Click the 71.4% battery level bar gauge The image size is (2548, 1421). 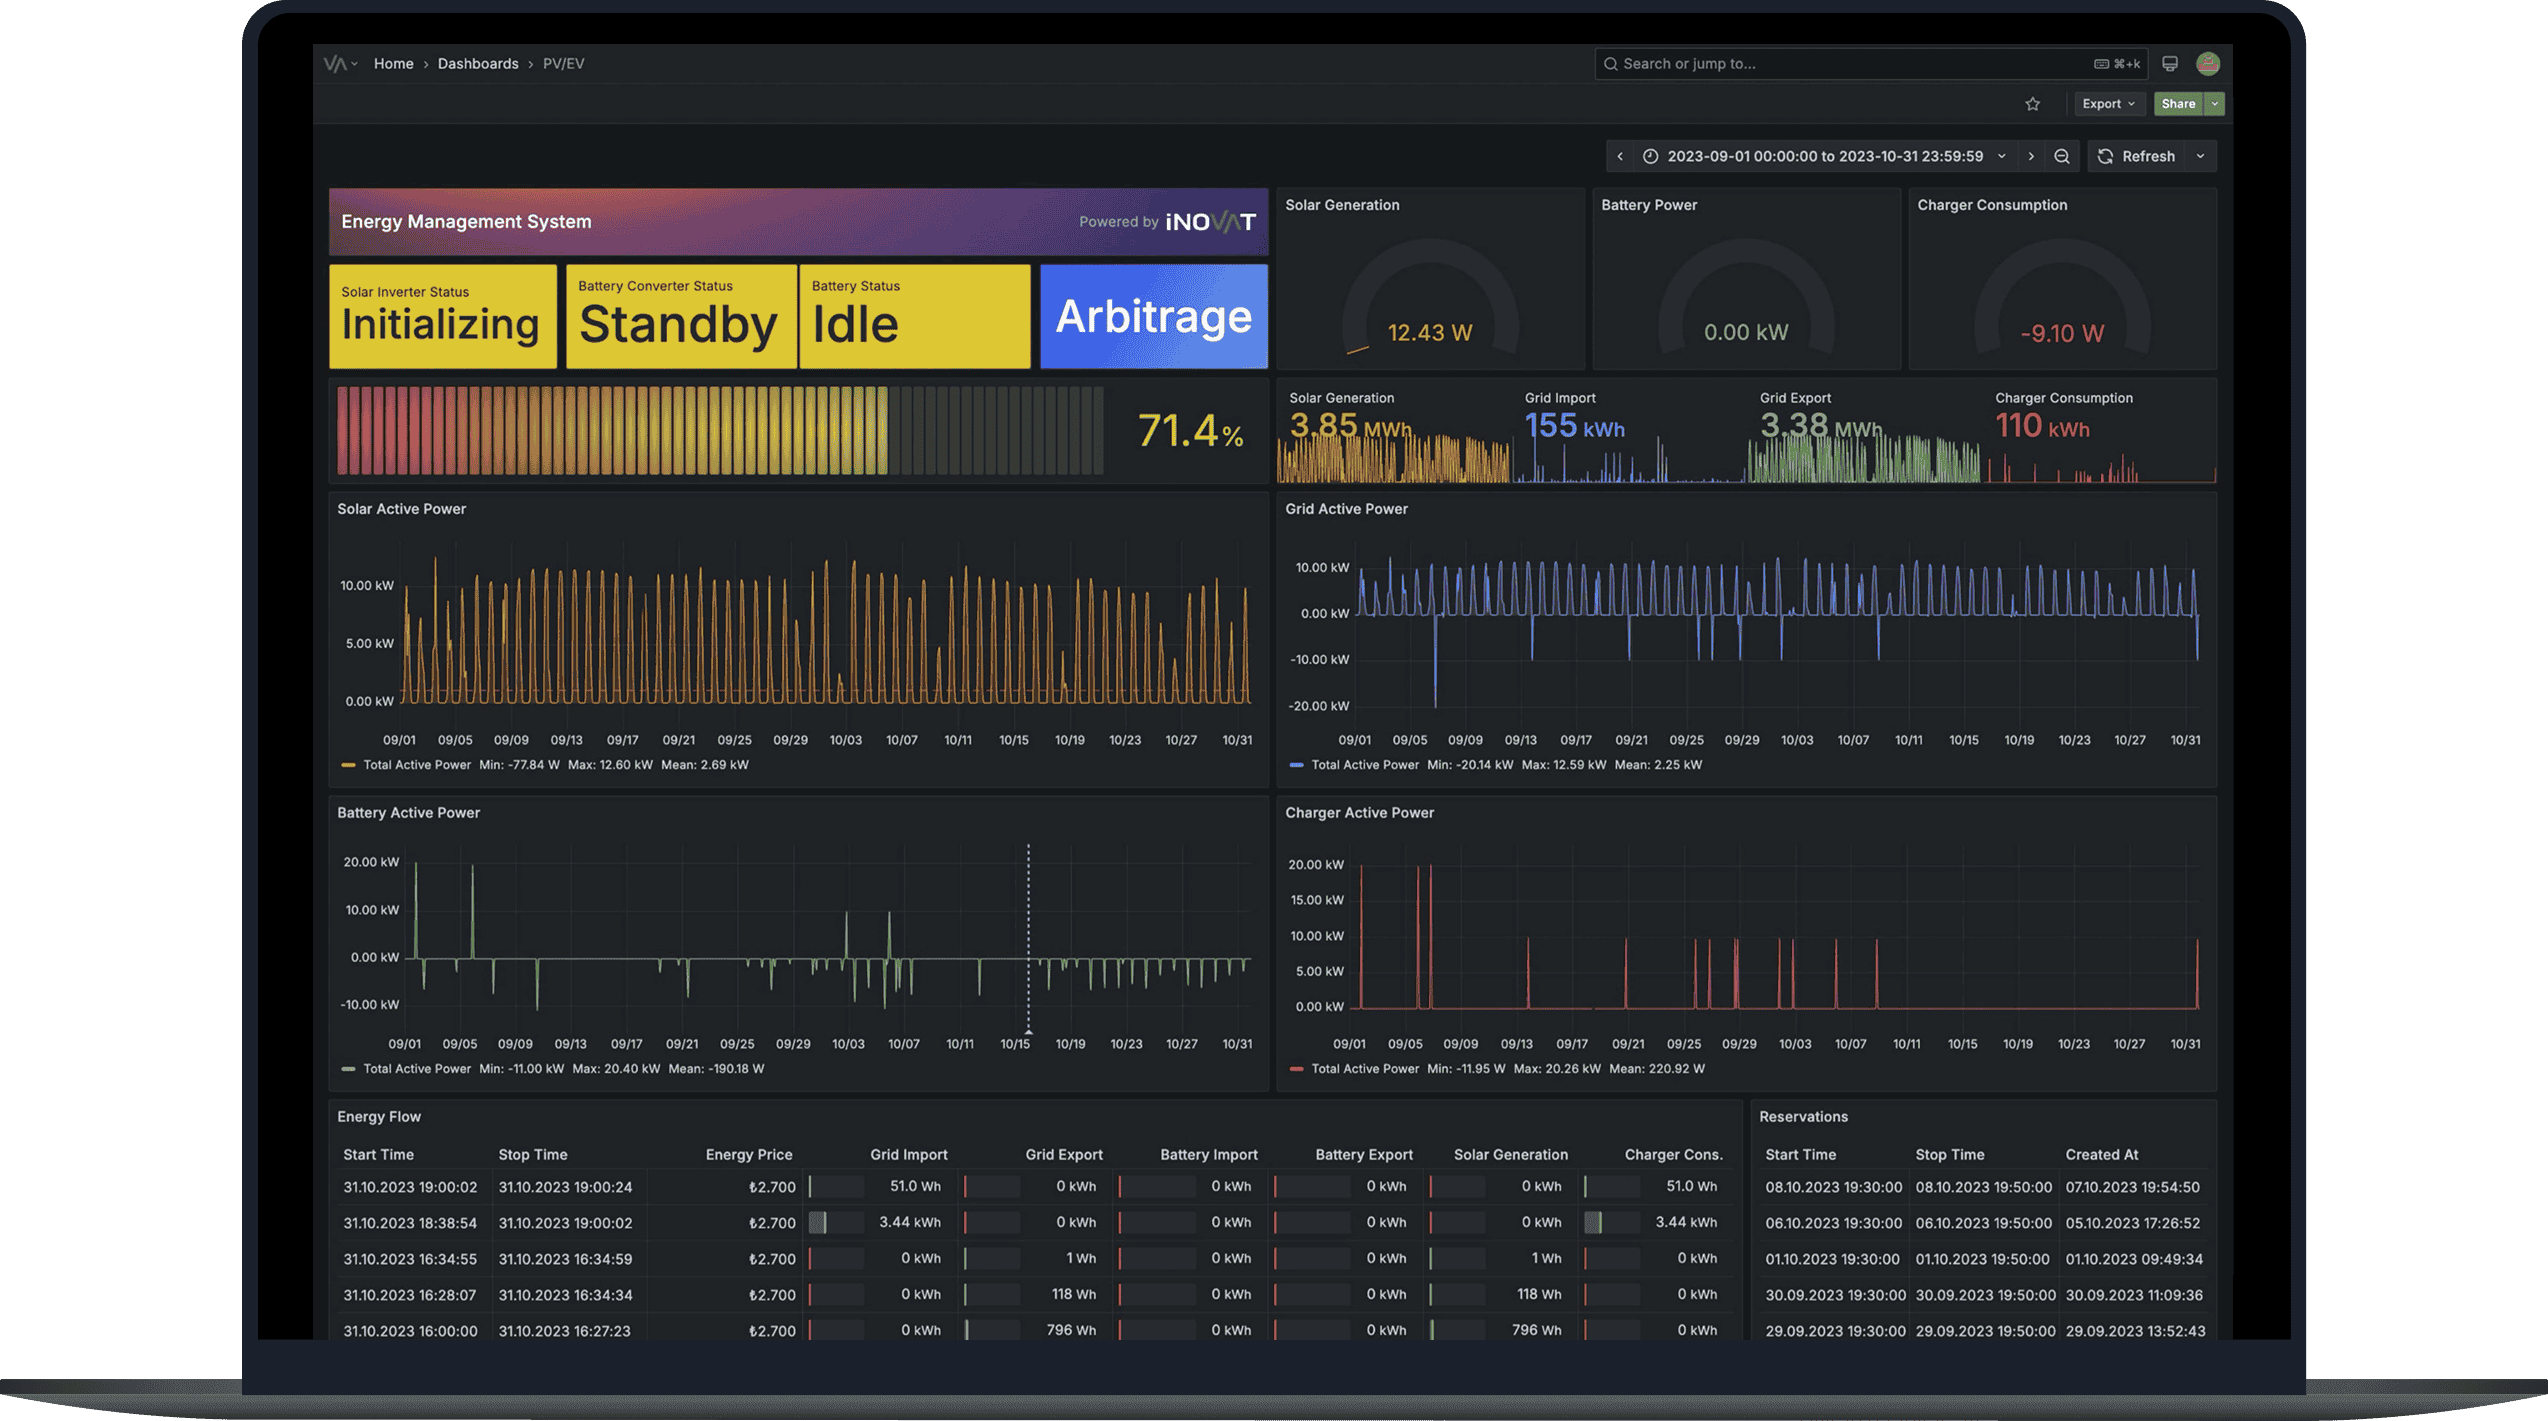tap(720, 431)
